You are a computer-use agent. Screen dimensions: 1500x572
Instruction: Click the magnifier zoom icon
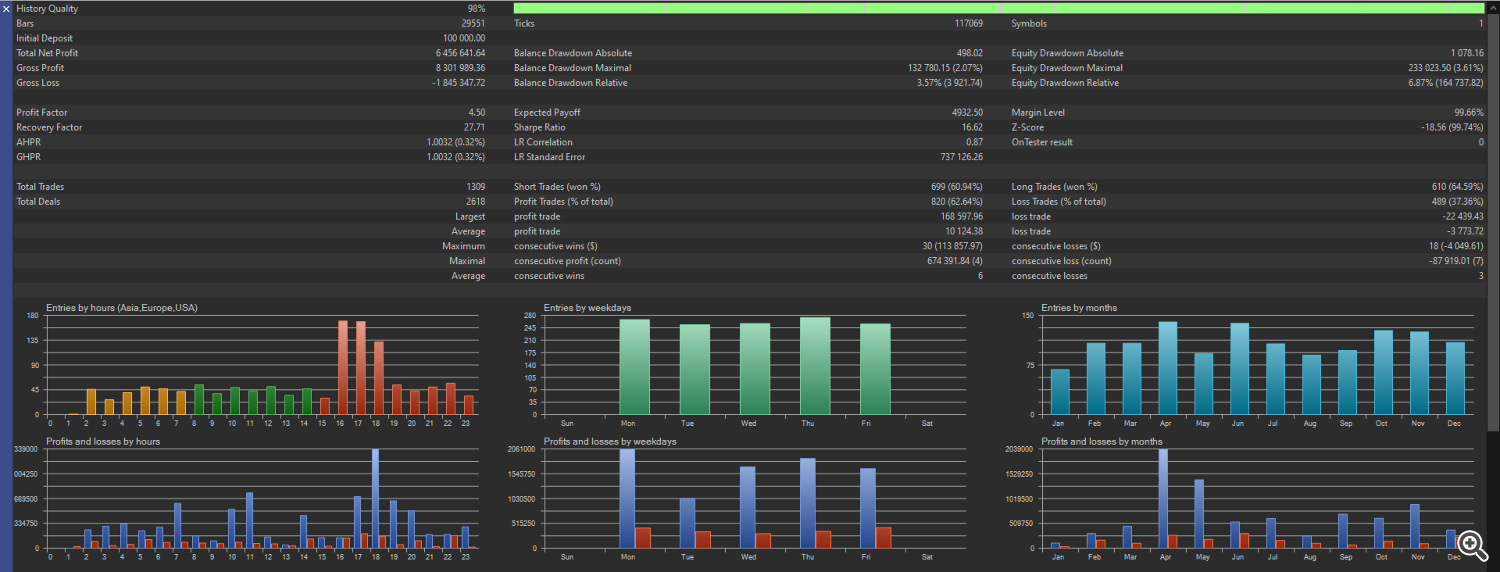point(1471,544)
